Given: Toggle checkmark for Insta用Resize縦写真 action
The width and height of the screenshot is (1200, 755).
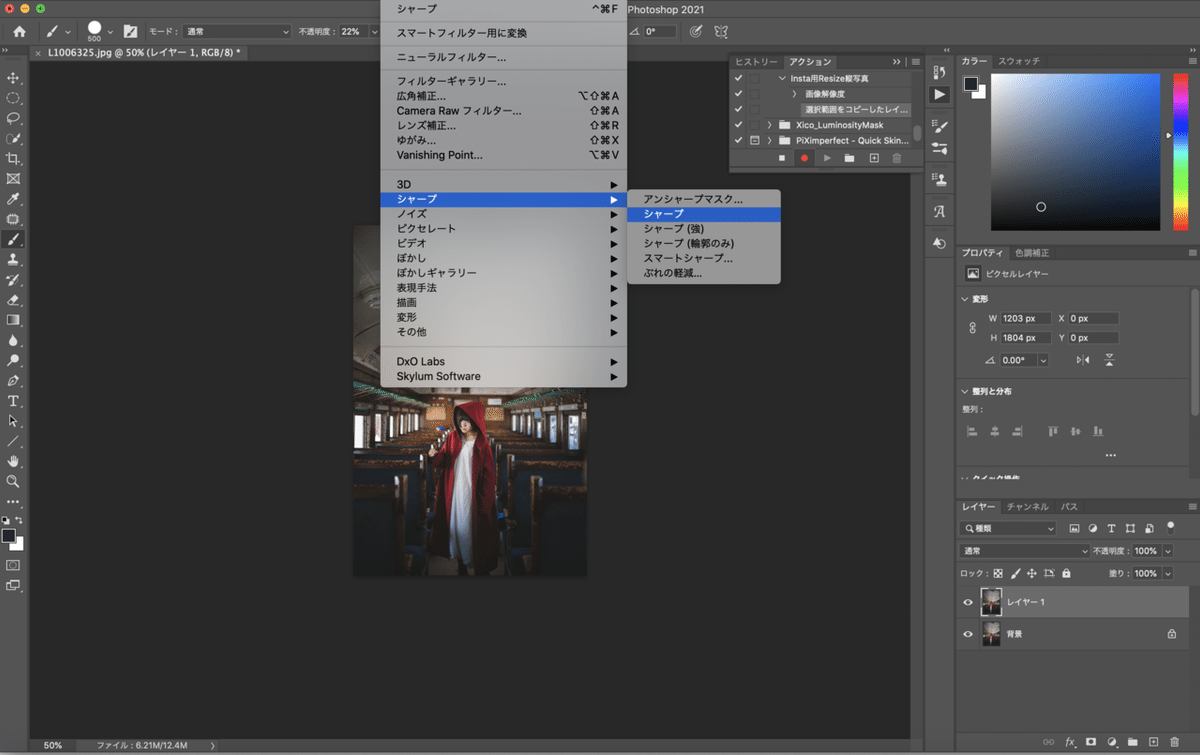Looking at the screenshot, I should [x=738, y=78].
